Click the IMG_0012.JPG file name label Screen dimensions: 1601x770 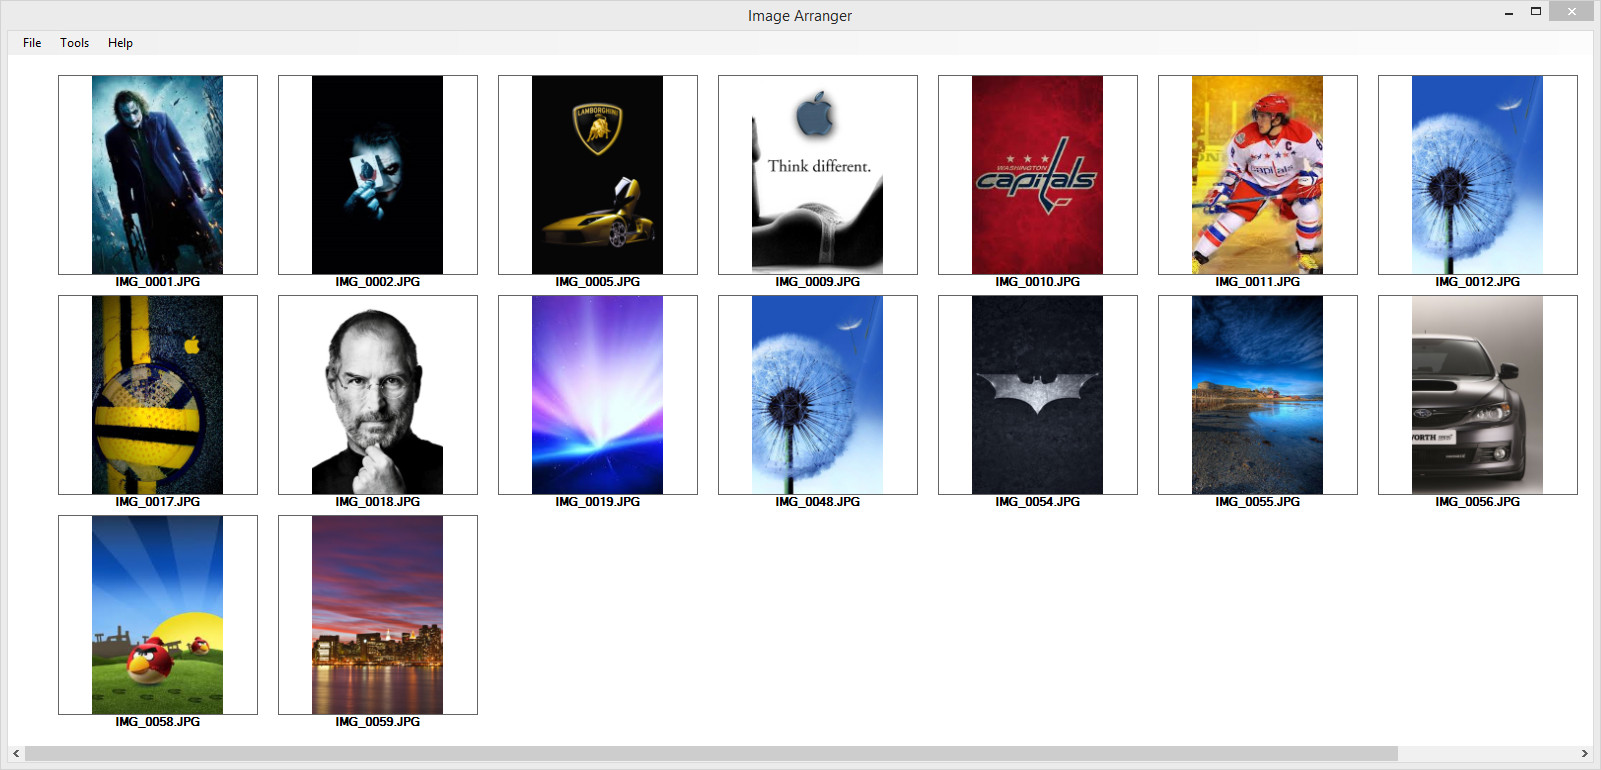point(1478,282)
